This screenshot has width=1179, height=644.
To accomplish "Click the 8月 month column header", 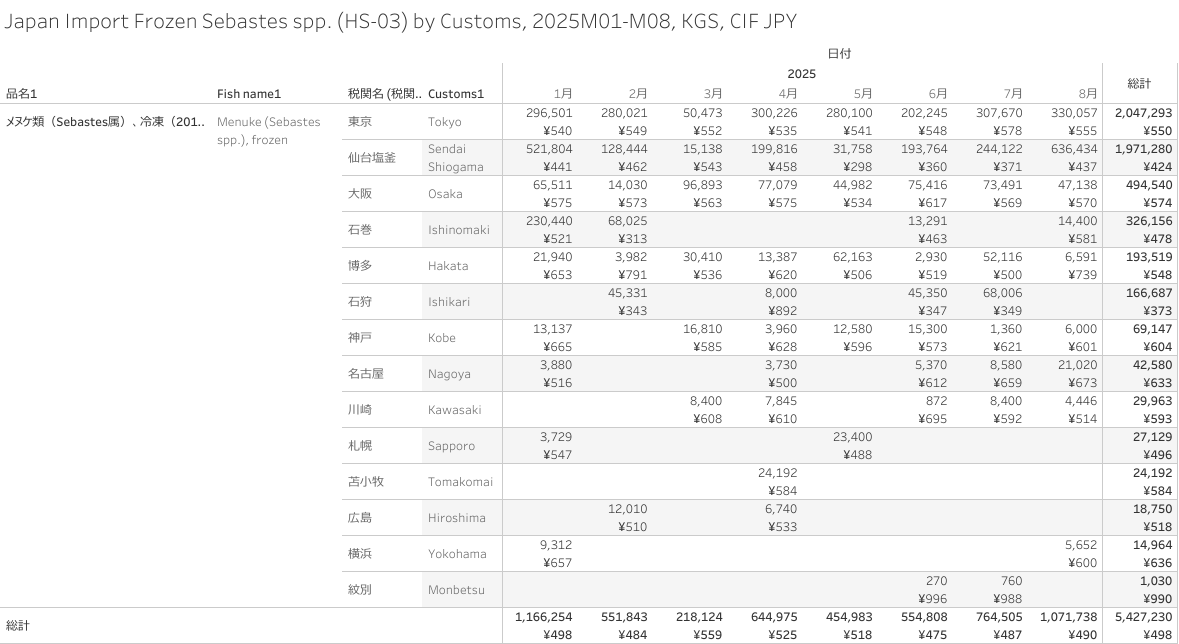I will [x=1087, y=93].
